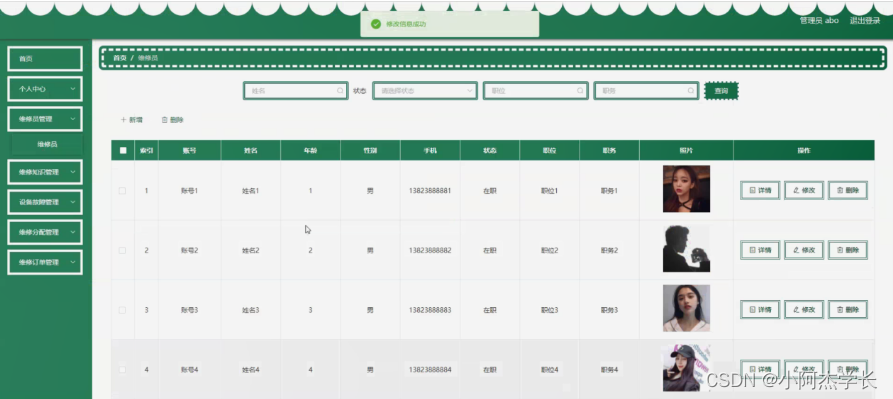This screenshot has width=893, height=399.
Task: Click 首页 in the breadcrumb
Action: click(120, 58)
